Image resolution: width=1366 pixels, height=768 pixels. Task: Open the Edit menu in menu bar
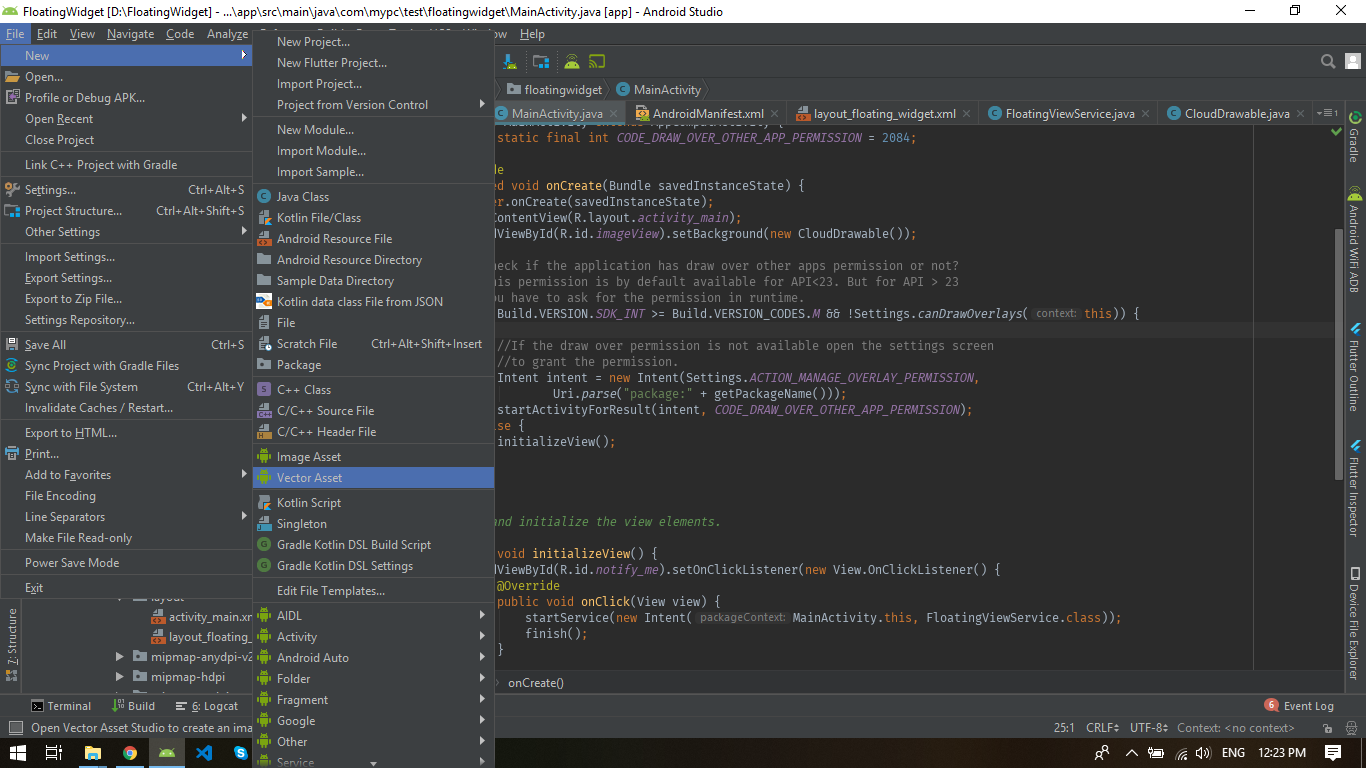point(47,34)
